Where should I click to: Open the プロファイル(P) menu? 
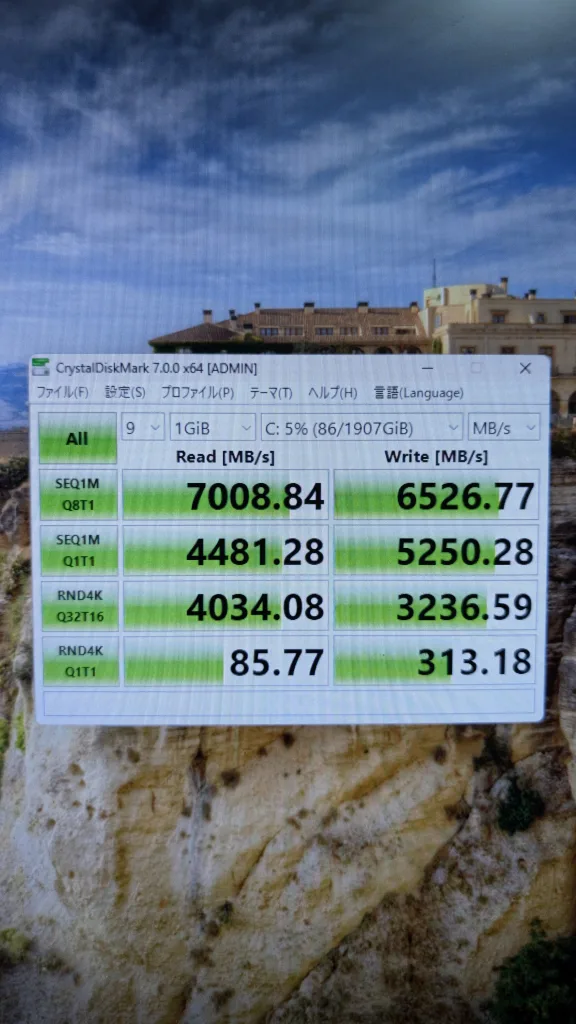point(197,392)
